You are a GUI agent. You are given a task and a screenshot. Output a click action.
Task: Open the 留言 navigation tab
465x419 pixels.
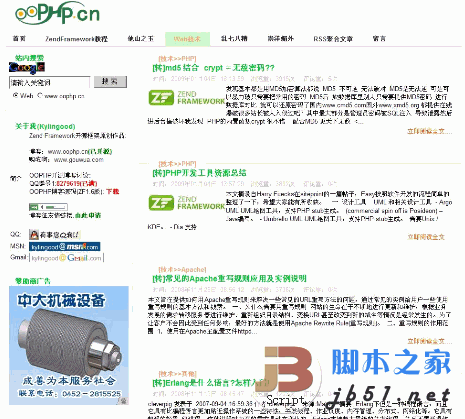[379, 39]
